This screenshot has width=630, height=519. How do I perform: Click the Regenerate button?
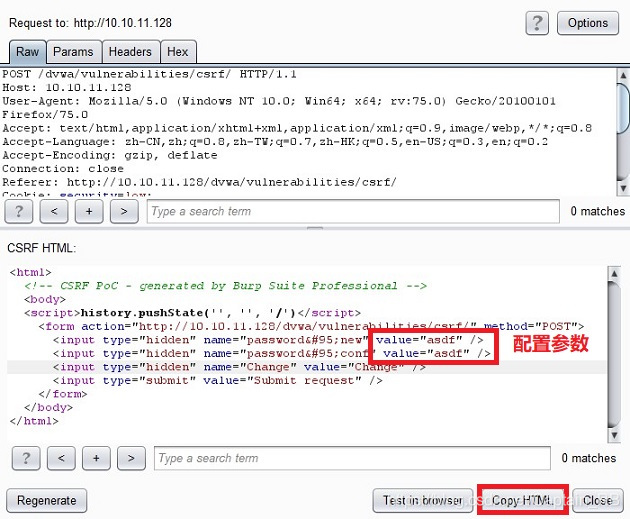[x=47, y=501]
